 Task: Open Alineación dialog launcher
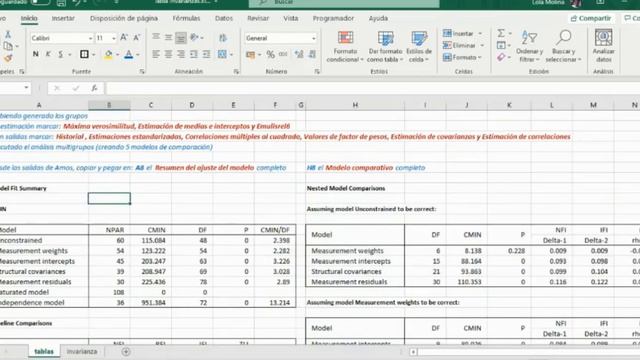point(236,71)
